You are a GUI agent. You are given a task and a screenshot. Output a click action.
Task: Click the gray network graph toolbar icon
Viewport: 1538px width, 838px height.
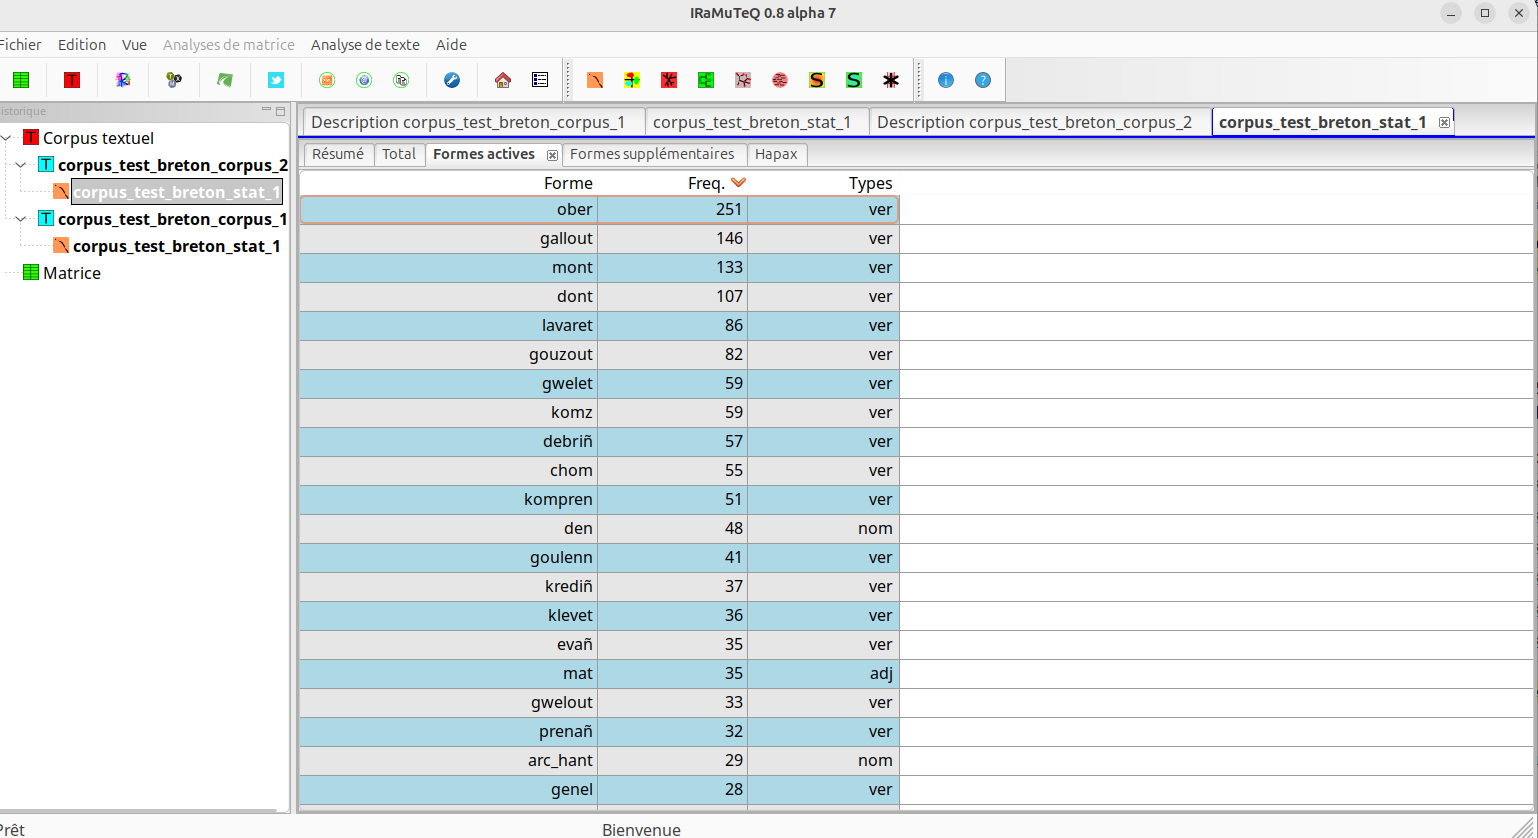point(743,80)
